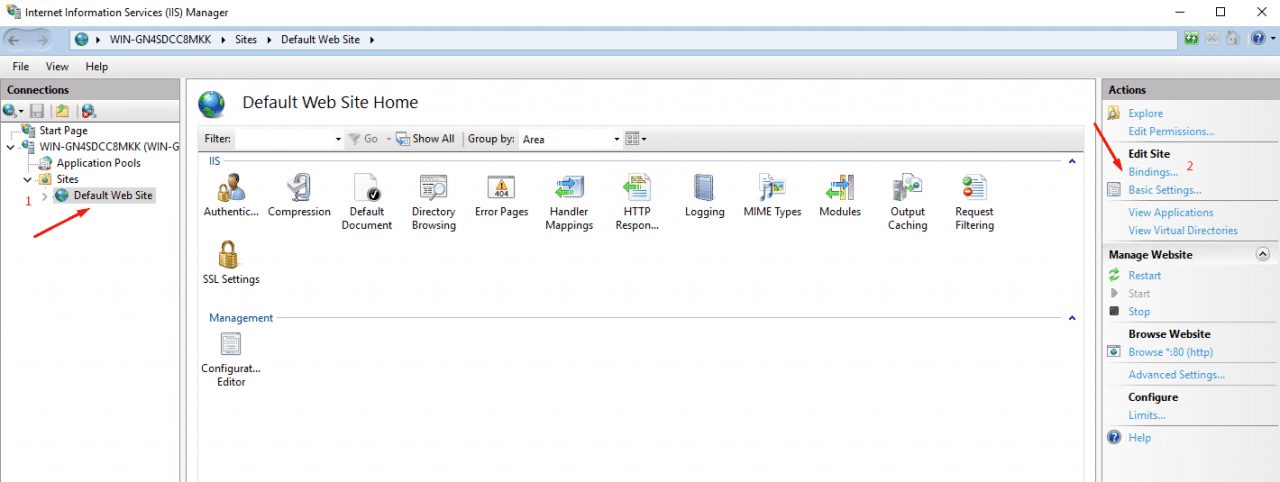This screenshot has height=482, width=1280.
Task: Open the Modules feature
Action: tap(840, 195)
